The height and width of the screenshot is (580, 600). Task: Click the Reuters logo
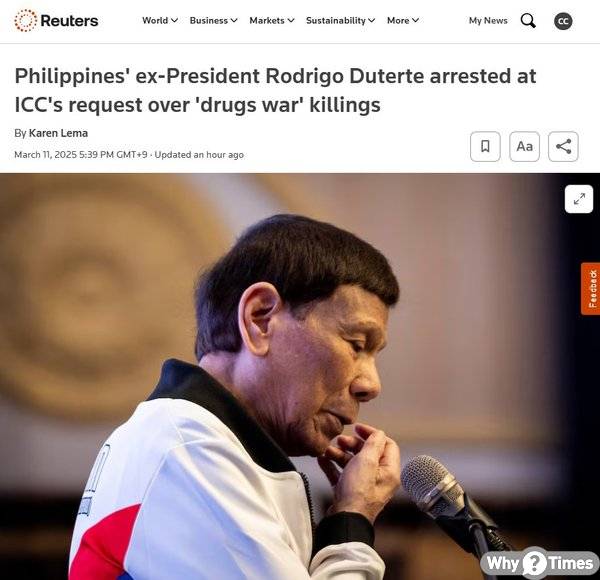click(x=56, y=21)
